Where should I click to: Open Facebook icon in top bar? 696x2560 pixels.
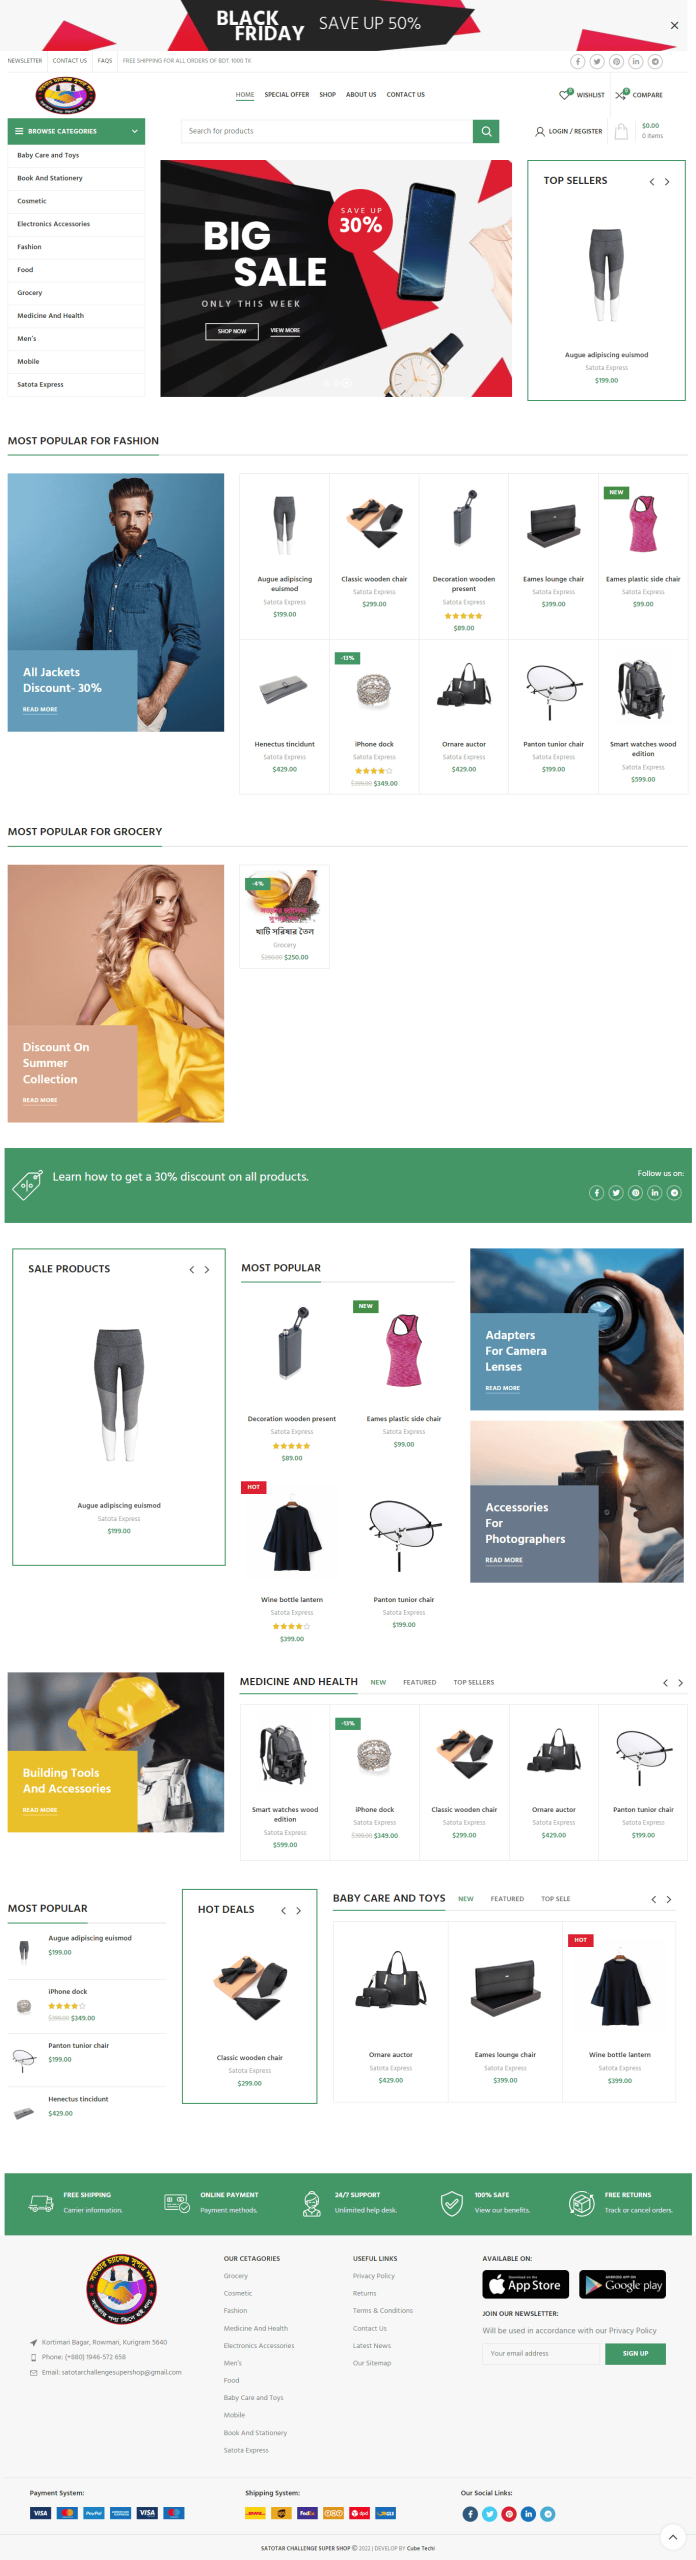(578, 61)
